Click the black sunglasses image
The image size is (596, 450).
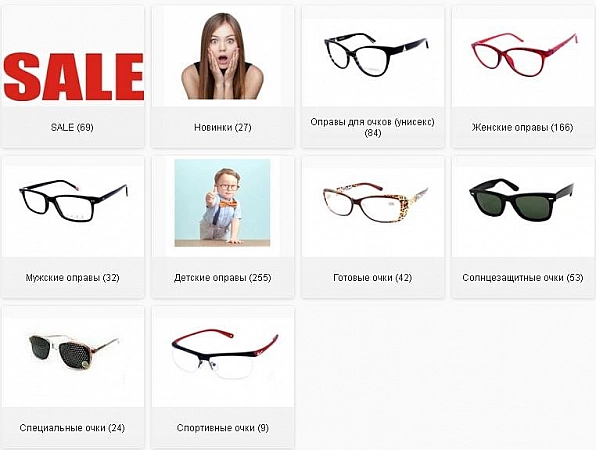[522, 200]
